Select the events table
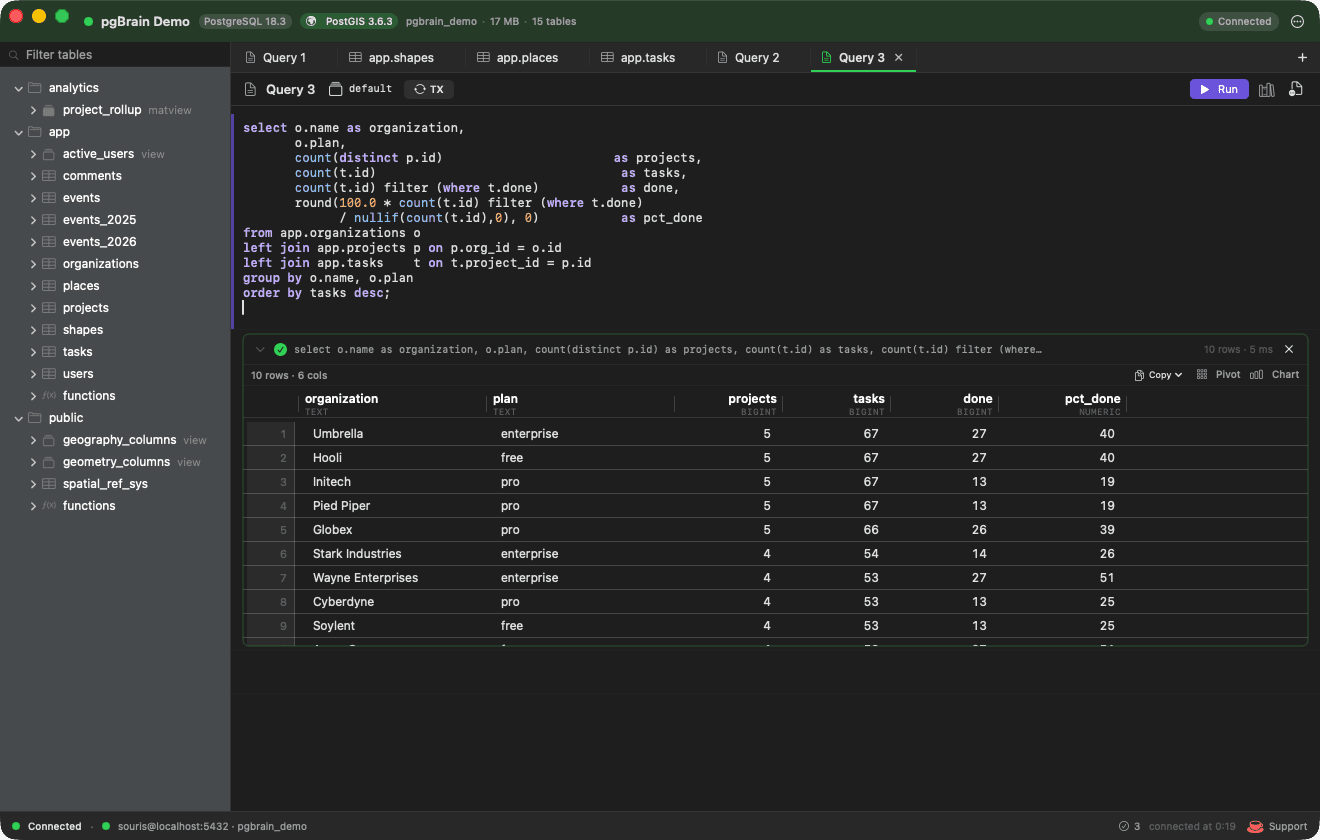This screenshot has height=840, width=1320. tap(81, 198)
